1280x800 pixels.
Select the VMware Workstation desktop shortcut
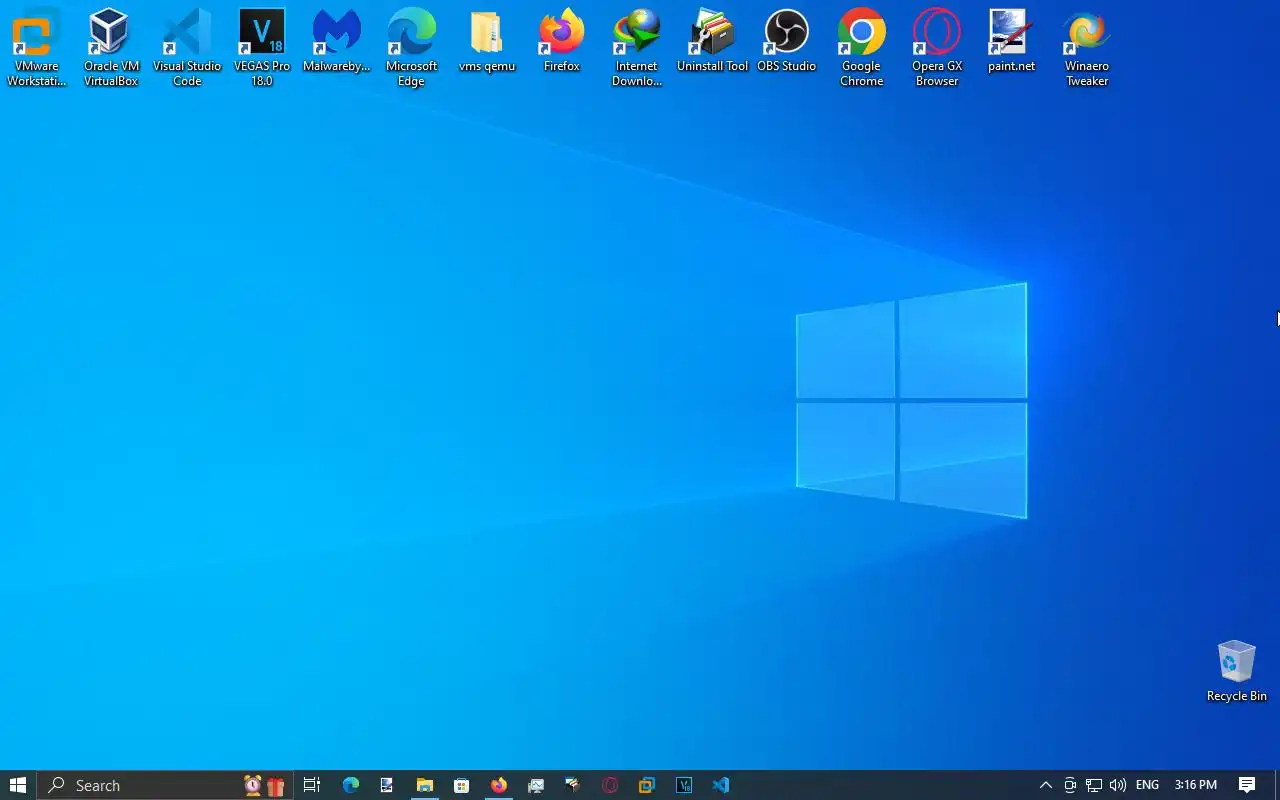(37, 48)
